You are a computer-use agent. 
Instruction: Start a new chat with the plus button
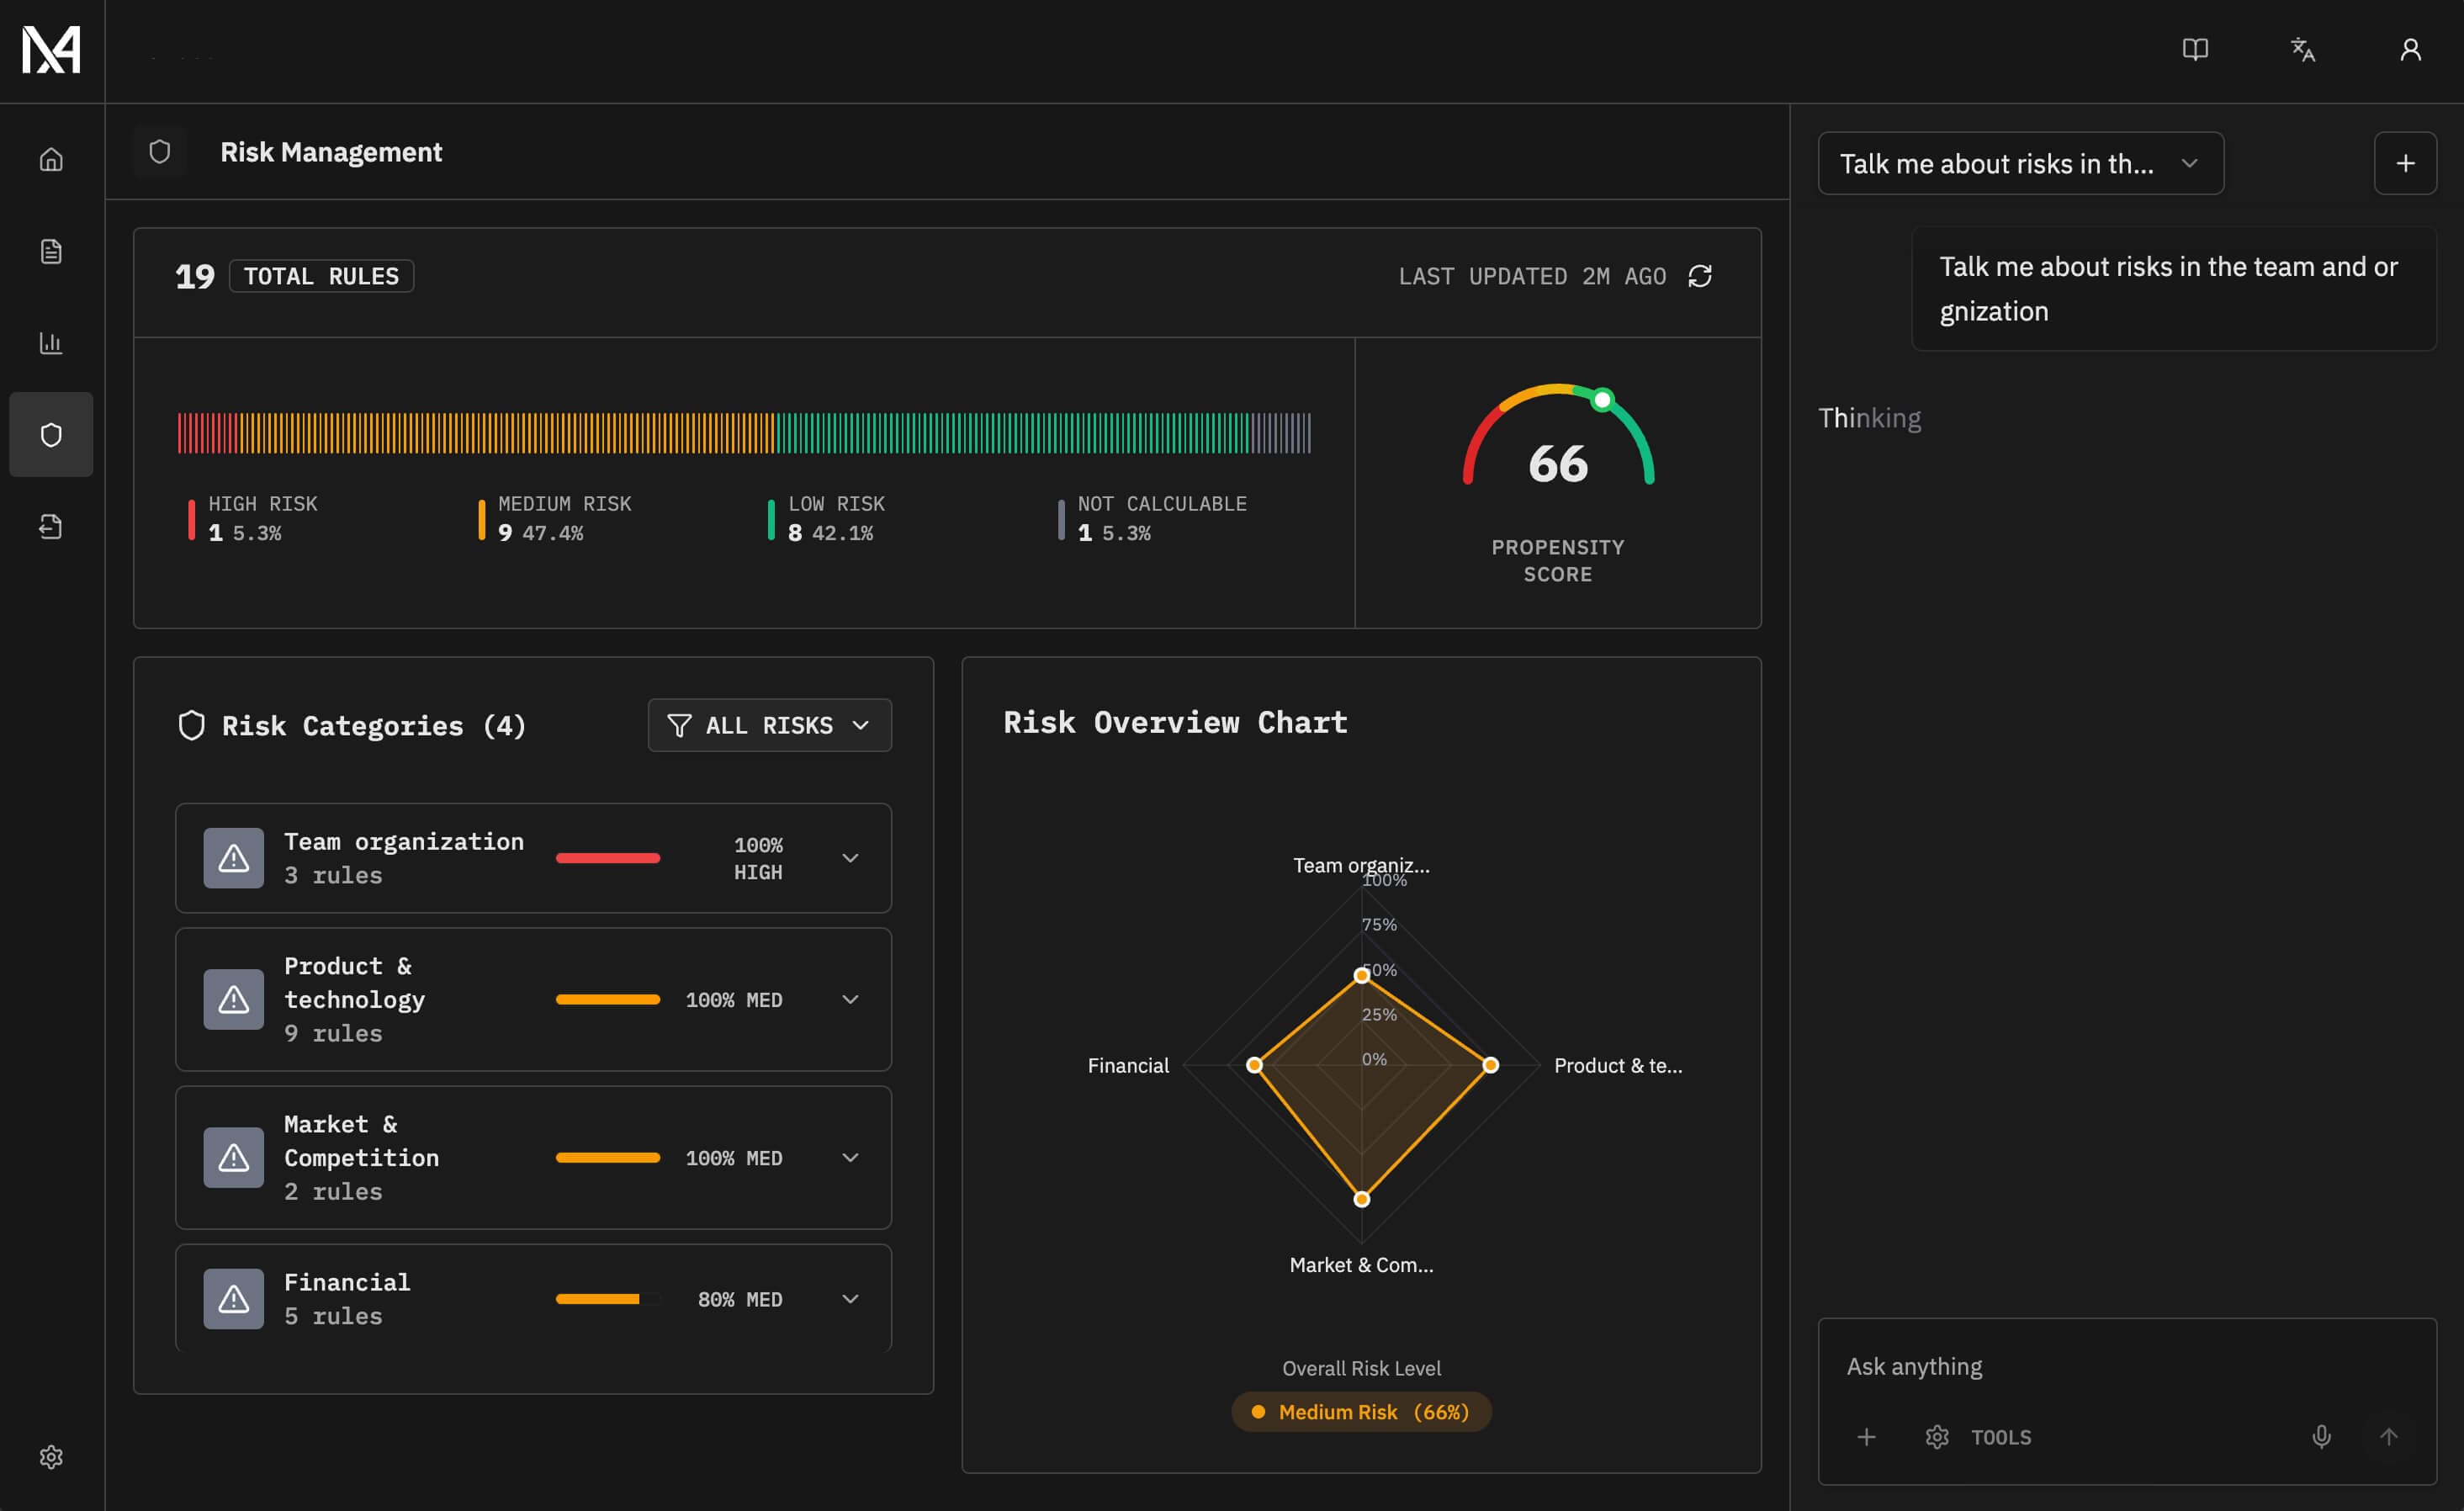click(x=2406, y=163)
